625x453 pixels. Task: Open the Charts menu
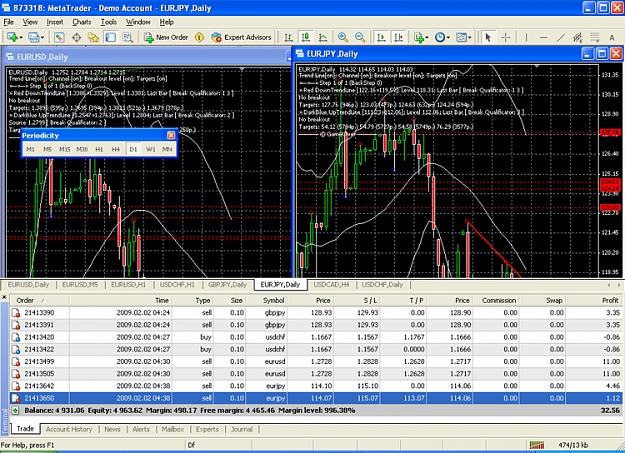click(82, 22)
